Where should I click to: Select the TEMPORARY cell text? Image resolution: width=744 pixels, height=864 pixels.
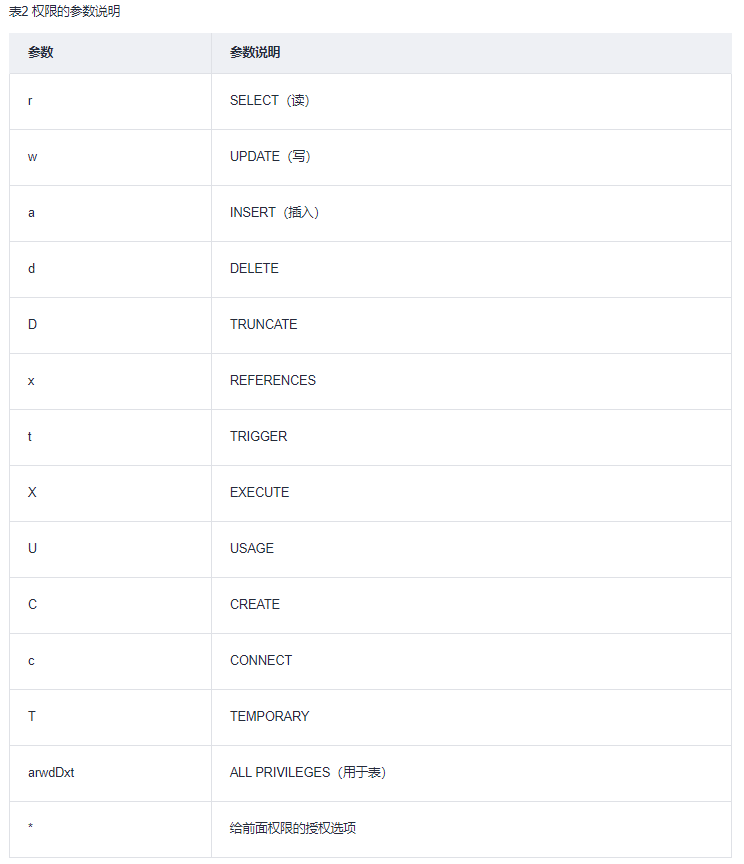pyautogui.click(x=269, y=717)
